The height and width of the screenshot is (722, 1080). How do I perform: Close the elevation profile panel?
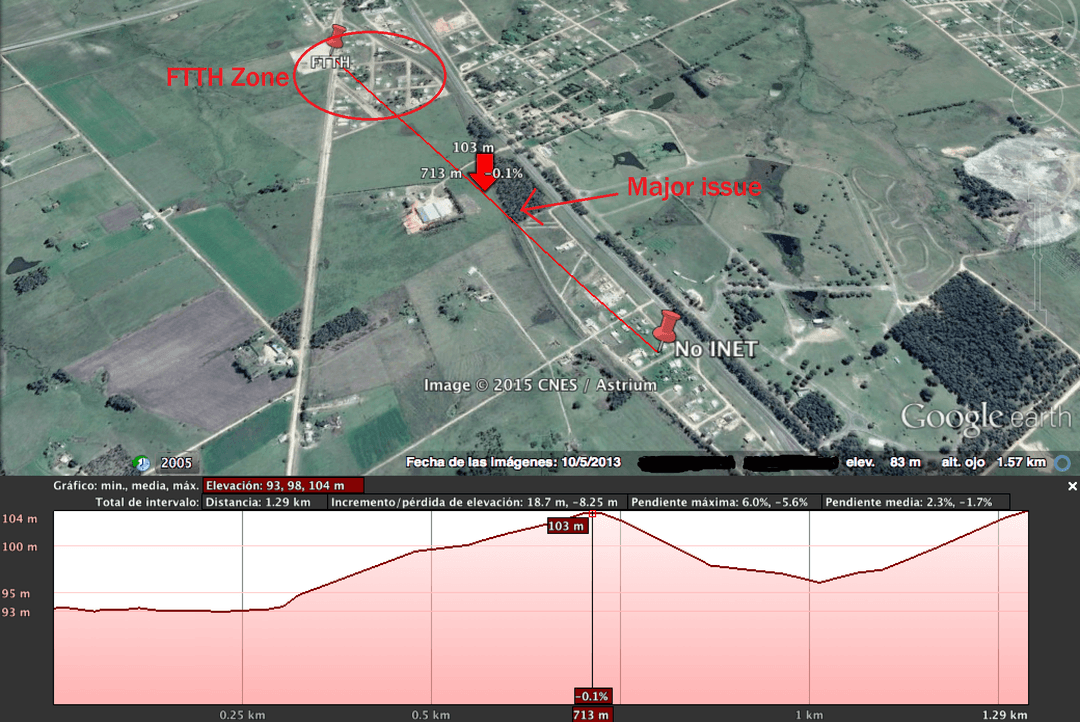click(1072, 486)
